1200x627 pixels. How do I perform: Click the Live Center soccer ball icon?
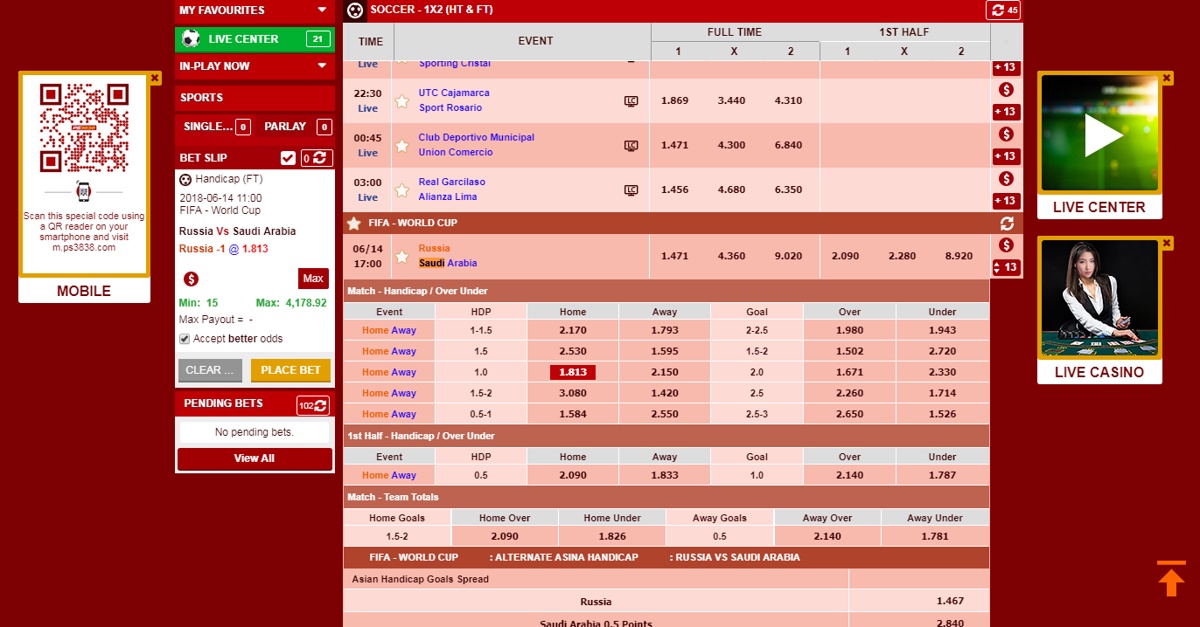[x=190, y=39]
